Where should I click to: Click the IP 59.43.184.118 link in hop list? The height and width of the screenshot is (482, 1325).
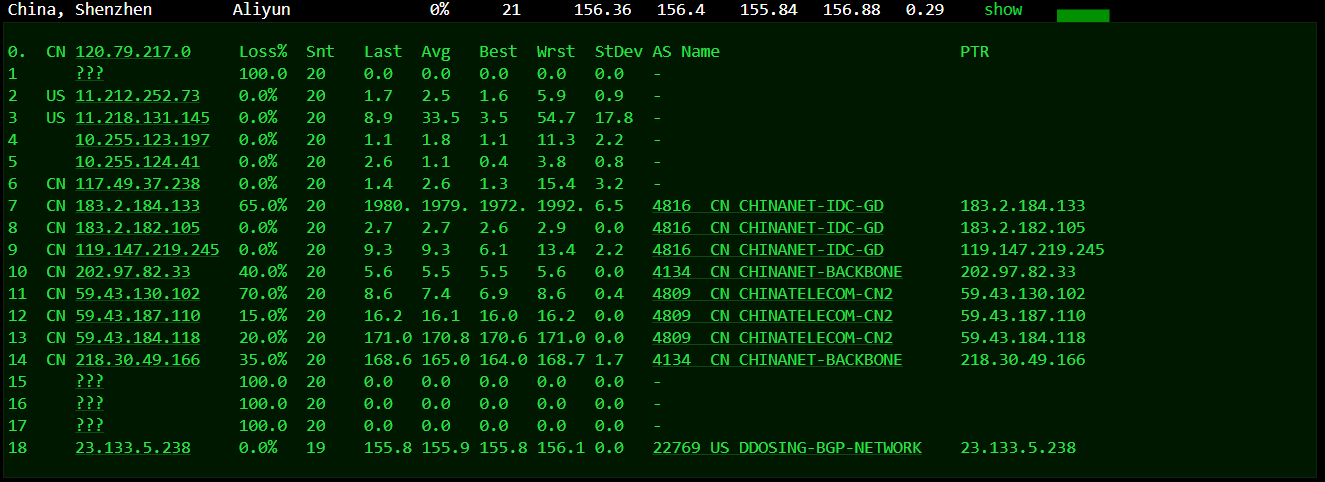[137, 338]
